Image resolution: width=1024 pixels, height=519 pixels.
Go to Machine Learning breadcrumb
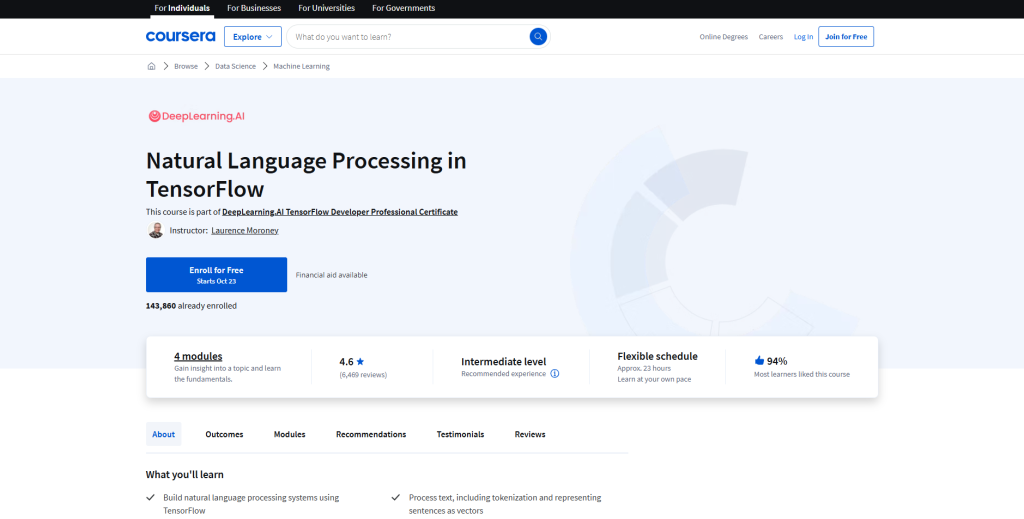pos(301,67)
